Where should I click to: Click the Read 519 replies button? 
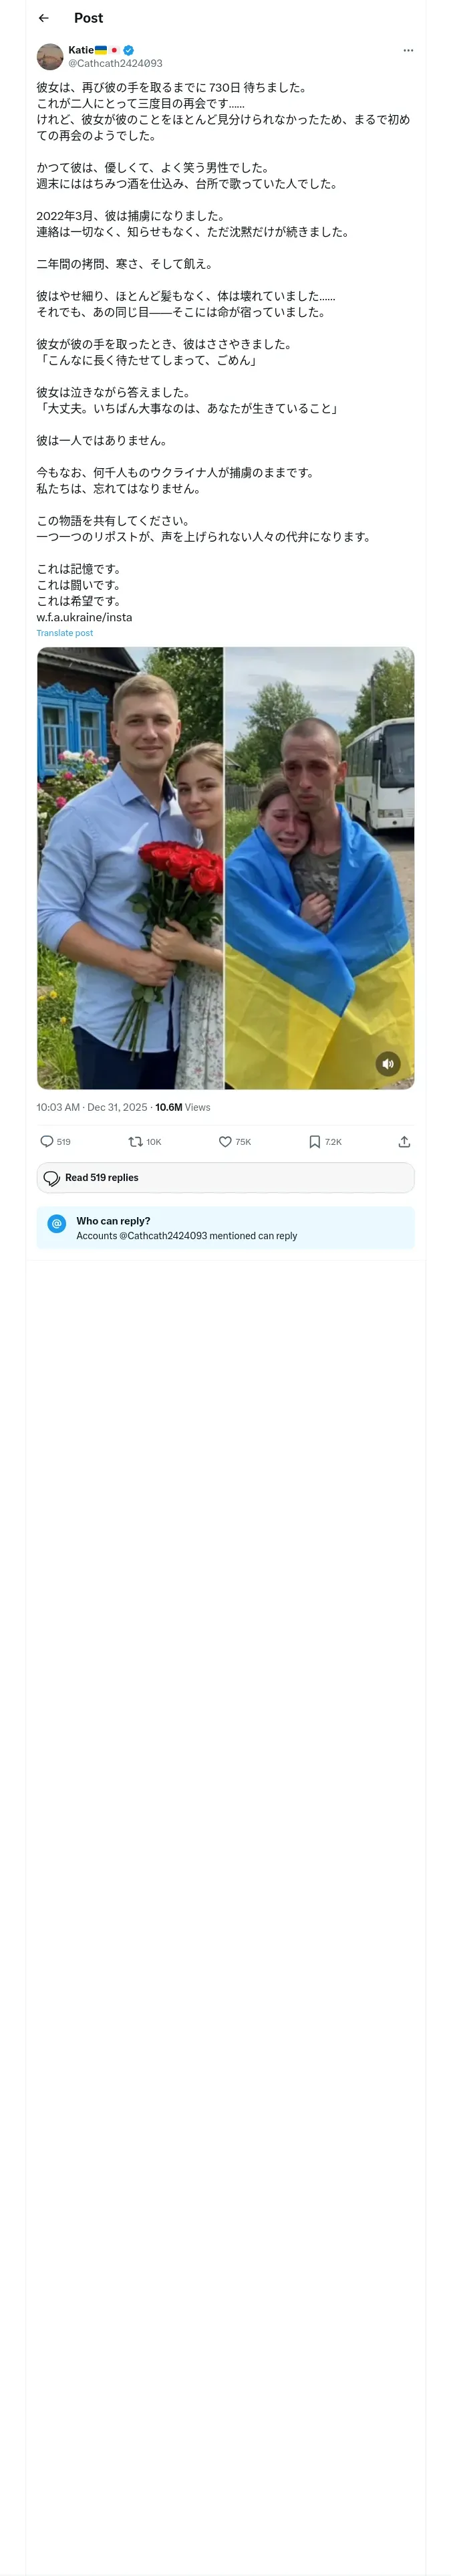pyautogui.click(x=226, y=1177)
